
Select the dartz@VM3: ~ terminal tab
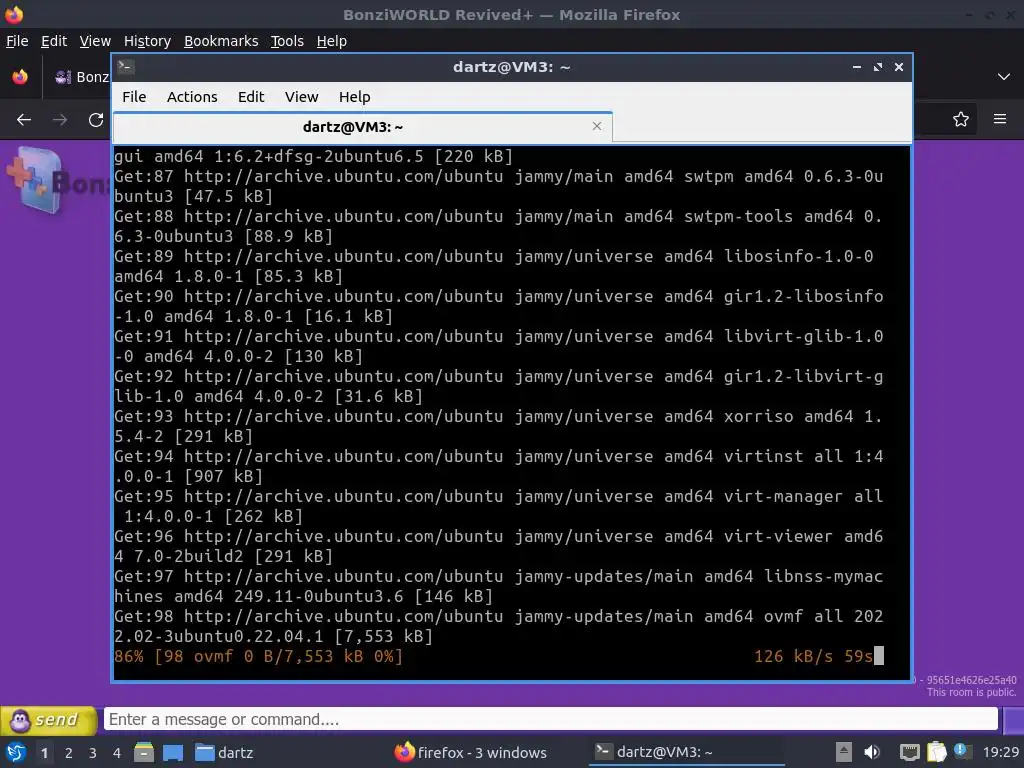click(x=362, y=127)
